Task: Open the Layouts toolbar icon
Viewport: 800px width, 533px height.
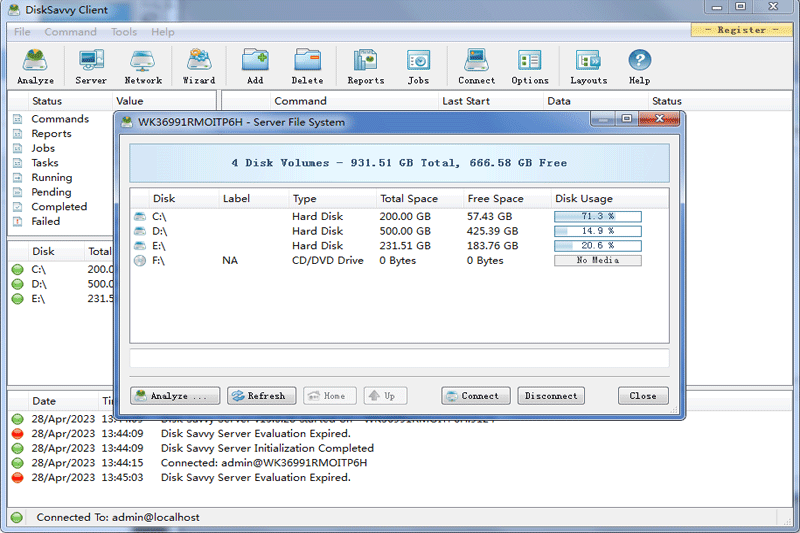Action: pyautogui.click(x=588, y=66)
